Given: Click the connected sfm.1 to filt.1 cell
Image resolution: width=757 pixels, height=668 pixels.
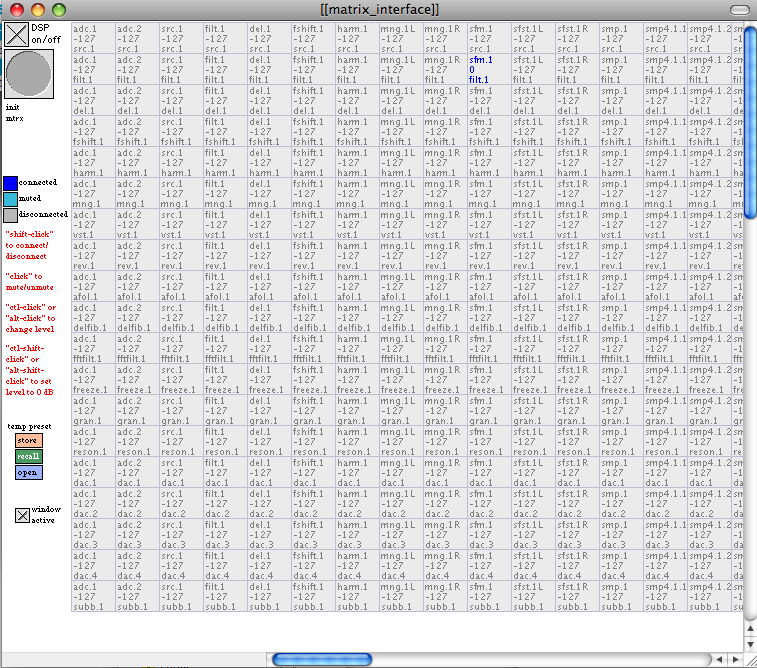Looking at the screenshot, I should coord(488,69).
